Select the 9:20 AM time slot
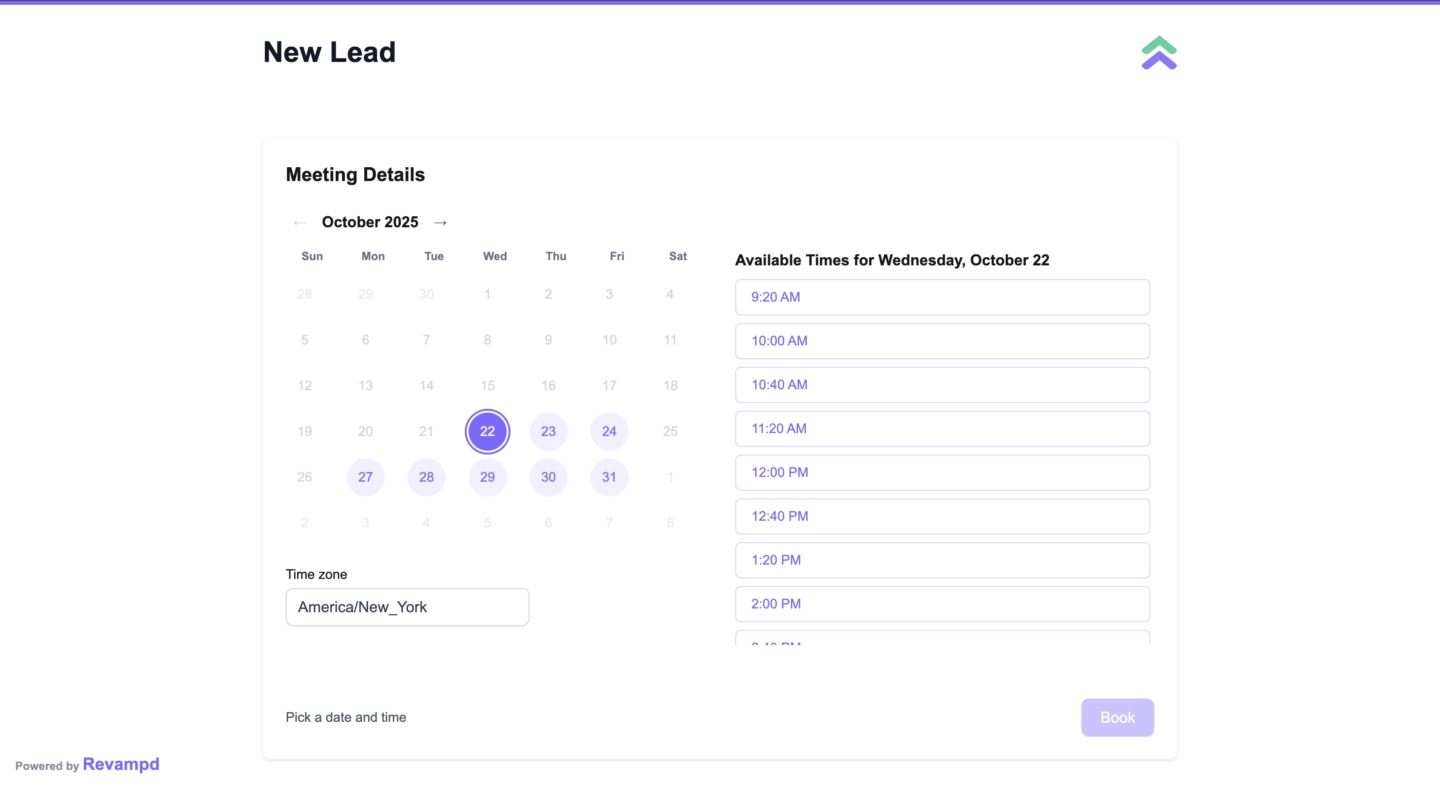 (942, 297)
